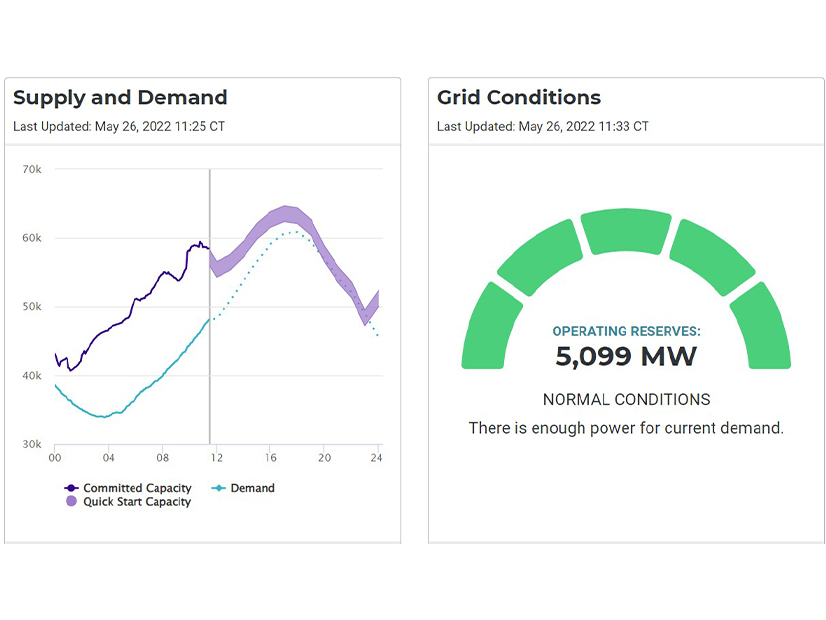Viewport: 826px width, 620px height.
Task: Click the purple Quick Start Capacity legend dot
Action: coord(71,501)
